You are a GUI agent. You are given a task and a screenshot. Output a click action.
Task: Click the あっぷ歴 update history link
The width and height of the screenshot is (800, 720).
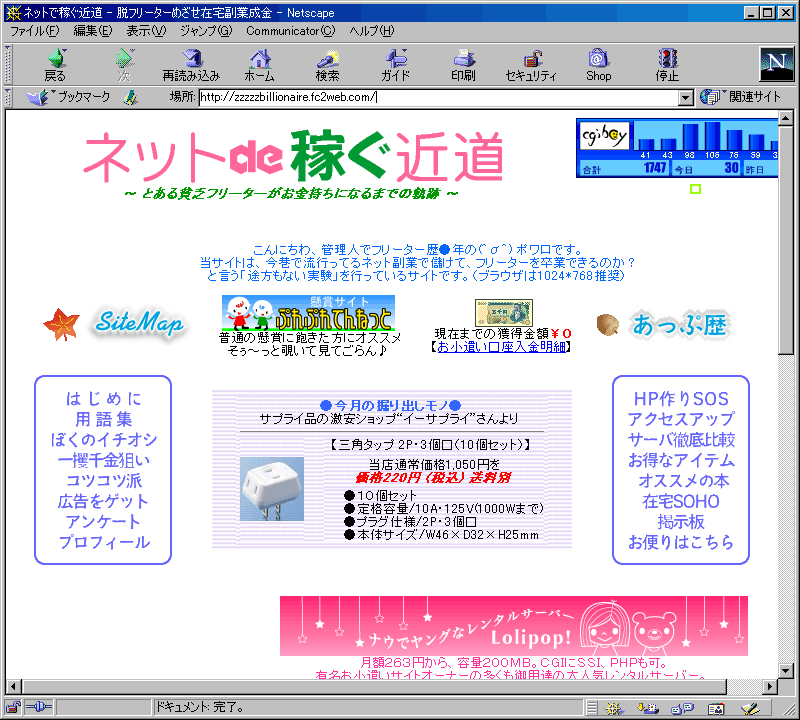click(680, 325)
